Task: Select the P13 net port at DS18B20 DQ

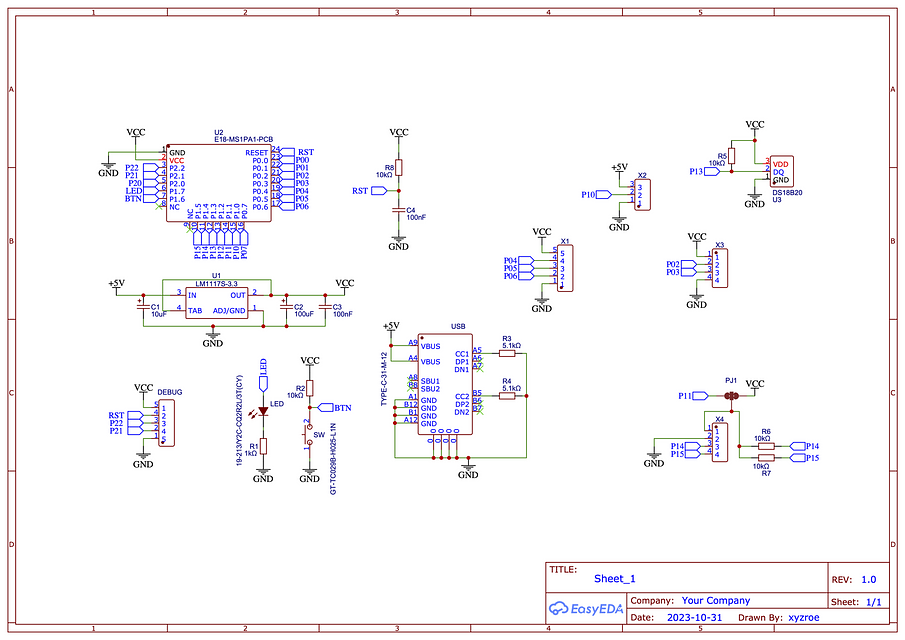Action: (x=712, y=171)
